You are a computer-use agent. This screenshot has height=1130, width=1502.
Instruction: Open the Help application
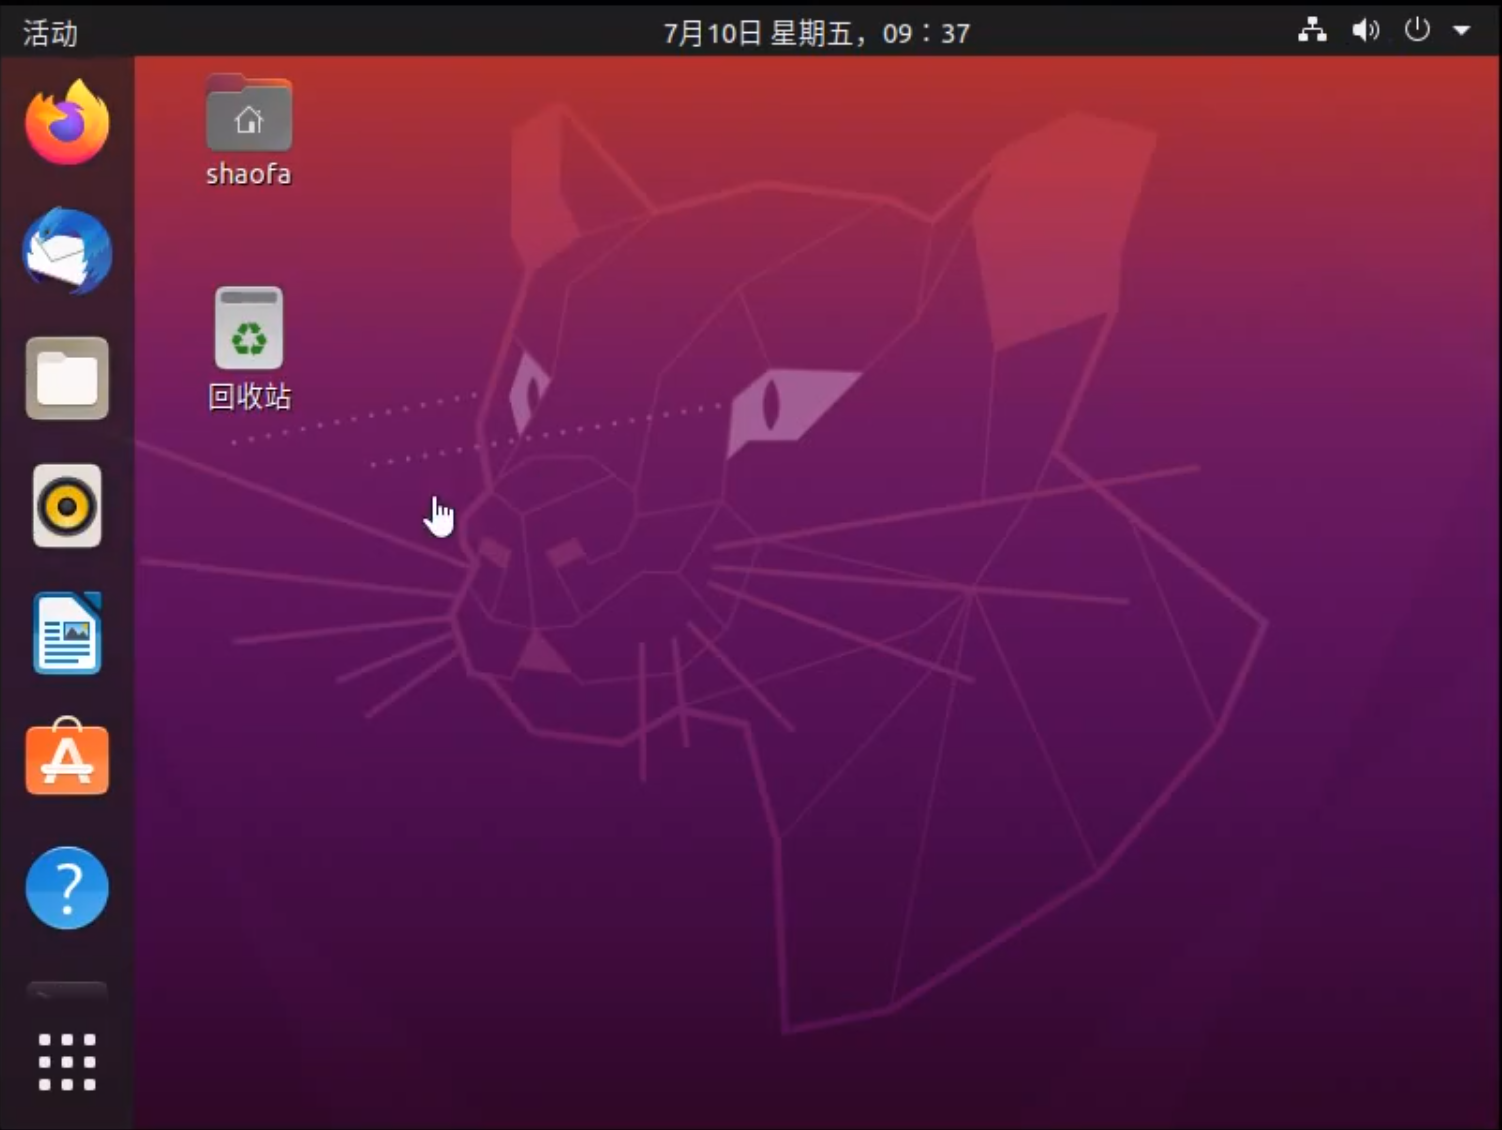[x=66, y=888]
